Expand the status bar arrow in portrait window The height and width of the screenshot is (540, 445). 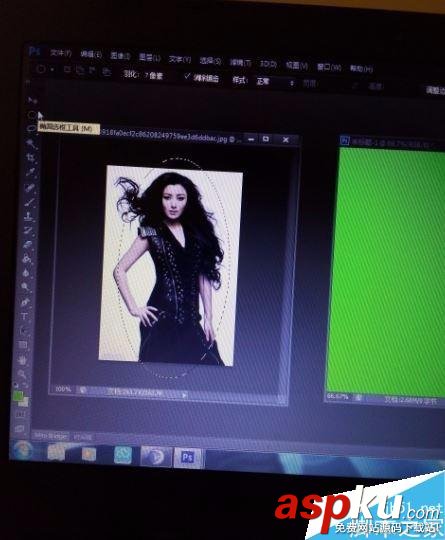point(184,395)
